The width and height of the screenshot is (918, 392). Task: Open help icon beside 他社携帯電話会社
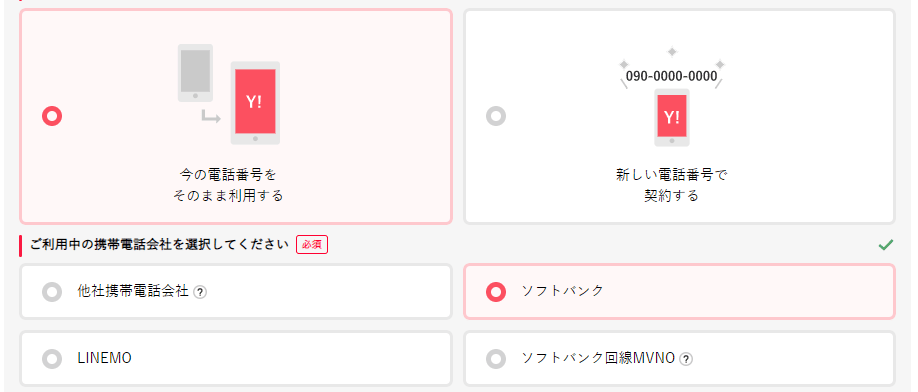click(200, 292)
